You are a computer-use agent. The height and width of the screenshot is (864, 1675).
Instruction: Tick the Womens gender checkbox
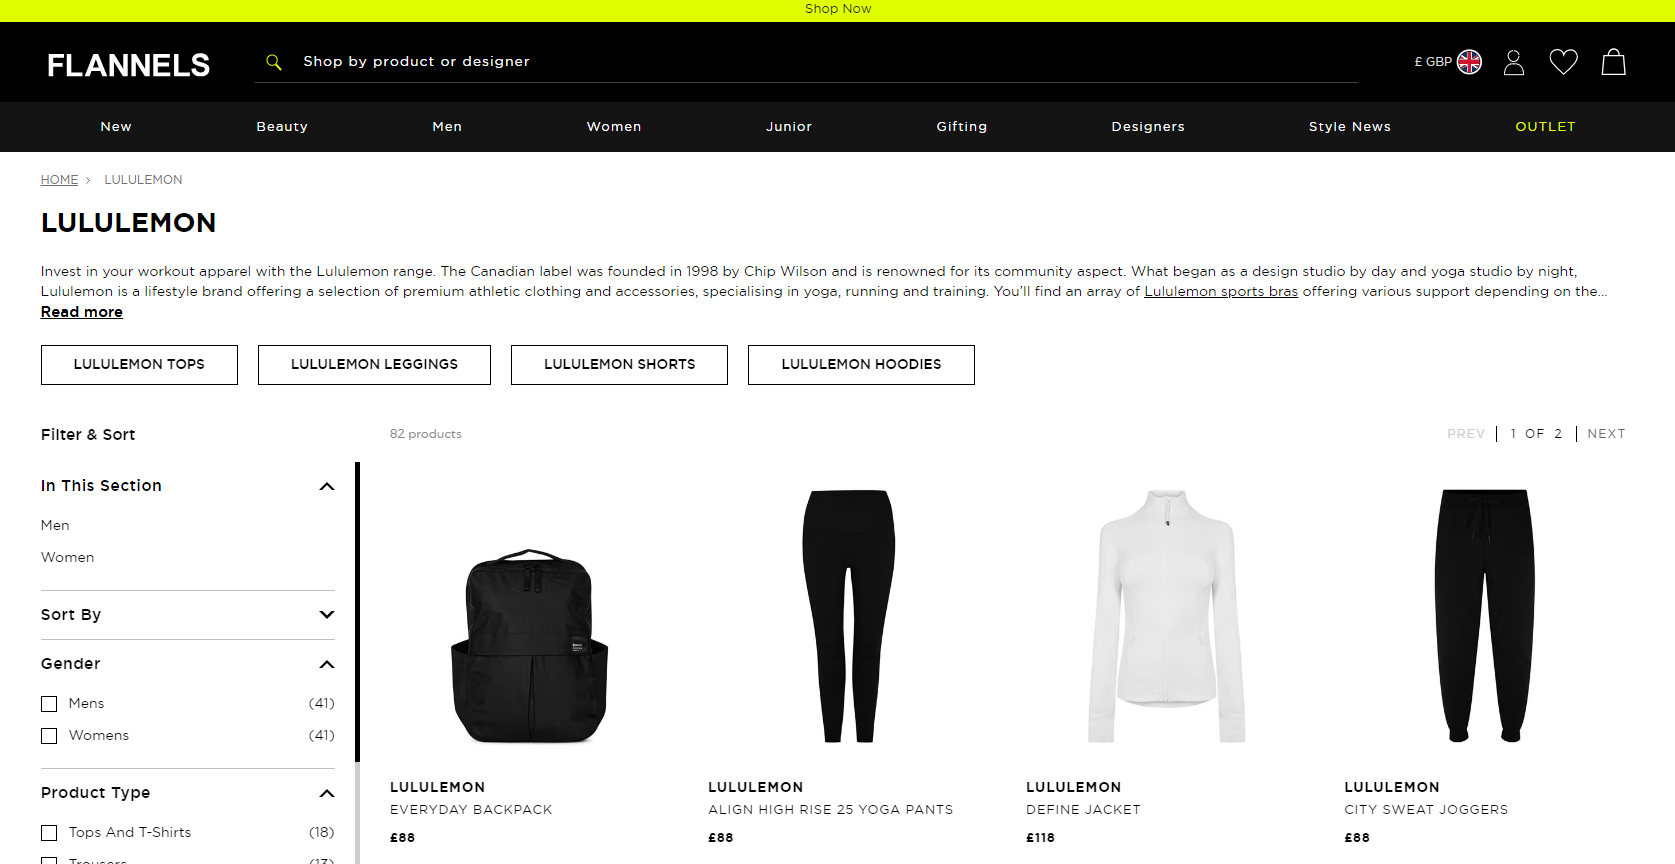click(x=49, y=736)
